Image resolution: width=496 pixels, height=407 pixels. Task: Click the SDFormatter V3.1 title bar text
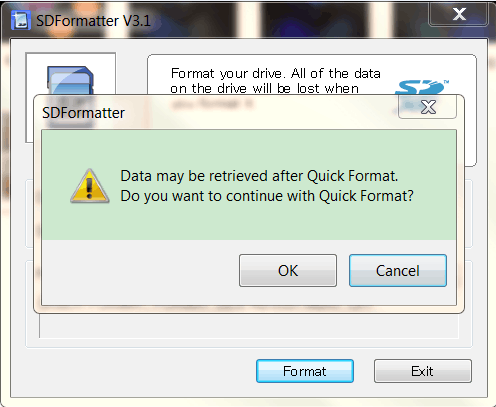(x=93, y=21)
